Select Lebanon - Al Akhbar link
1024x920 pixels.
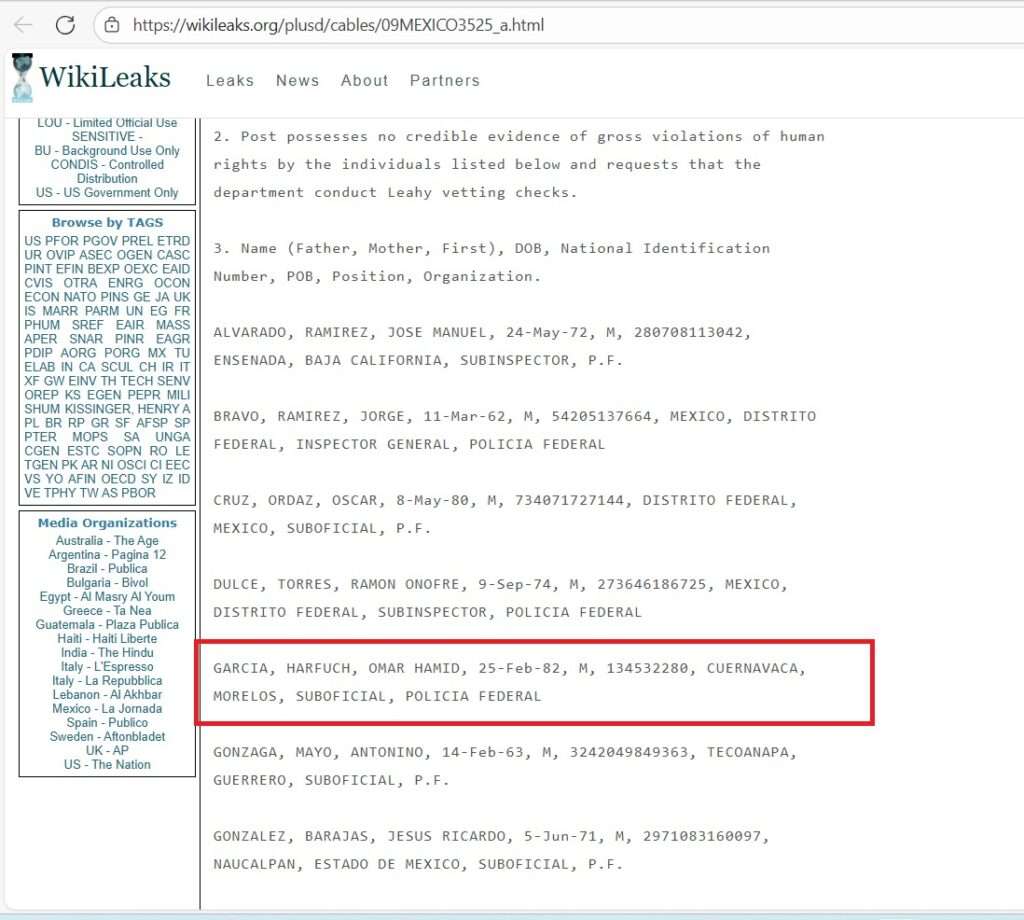click(107, 695)
